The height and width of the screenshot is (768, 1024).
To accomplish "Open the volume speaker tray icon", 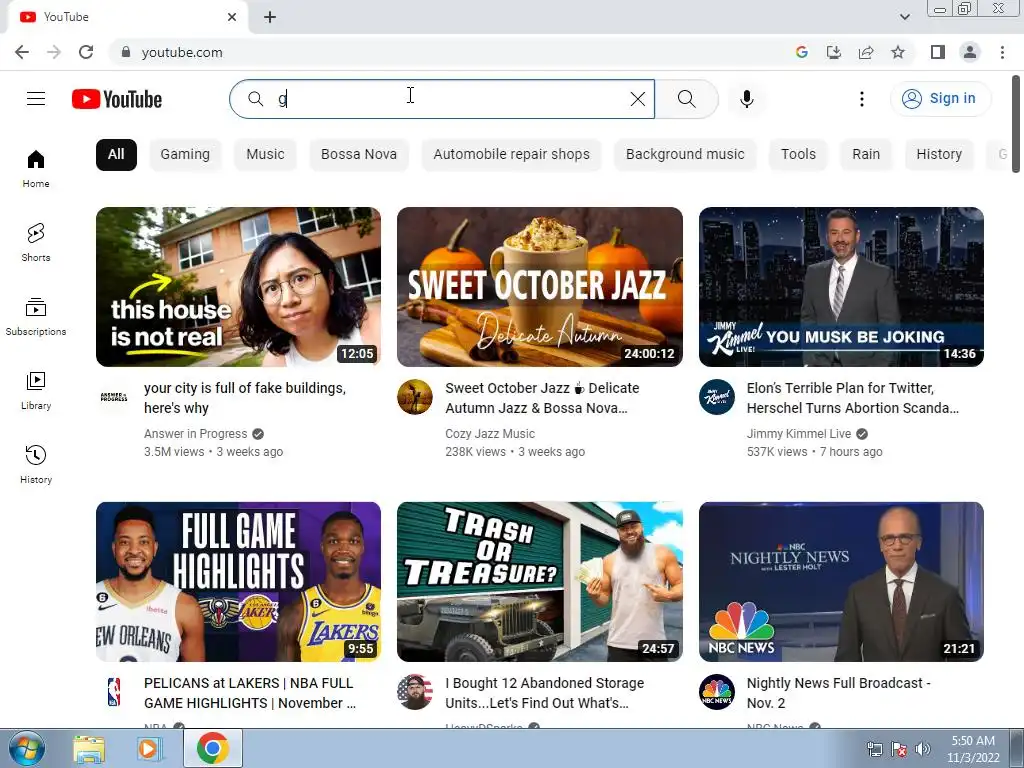I will coord(923,749).
